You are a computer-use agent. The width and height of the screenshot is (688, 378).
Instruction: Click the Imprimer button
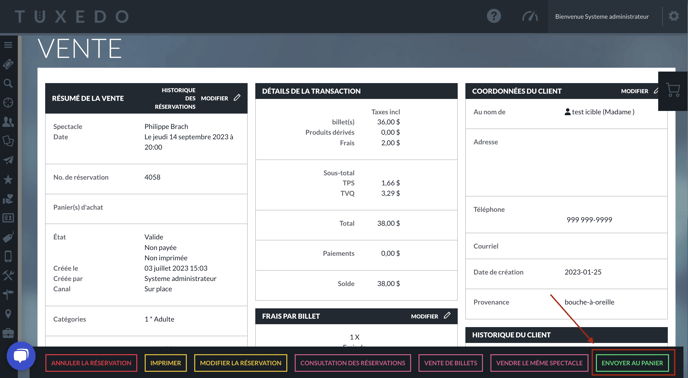pos(166,363)
